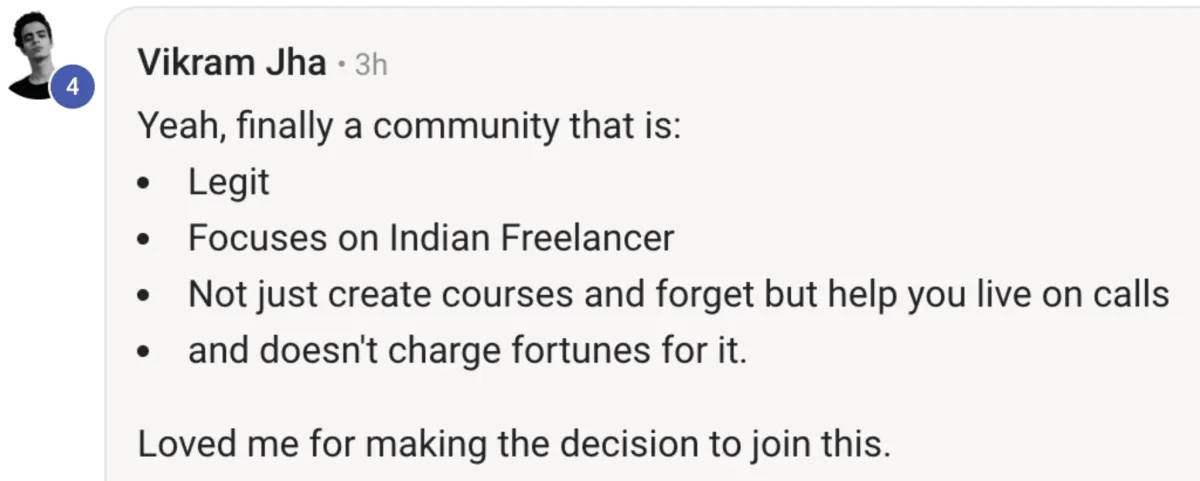Screen dimensions: 1200x481
Task: Click the 3h timestamp of the comment
Action: point(371,65)
